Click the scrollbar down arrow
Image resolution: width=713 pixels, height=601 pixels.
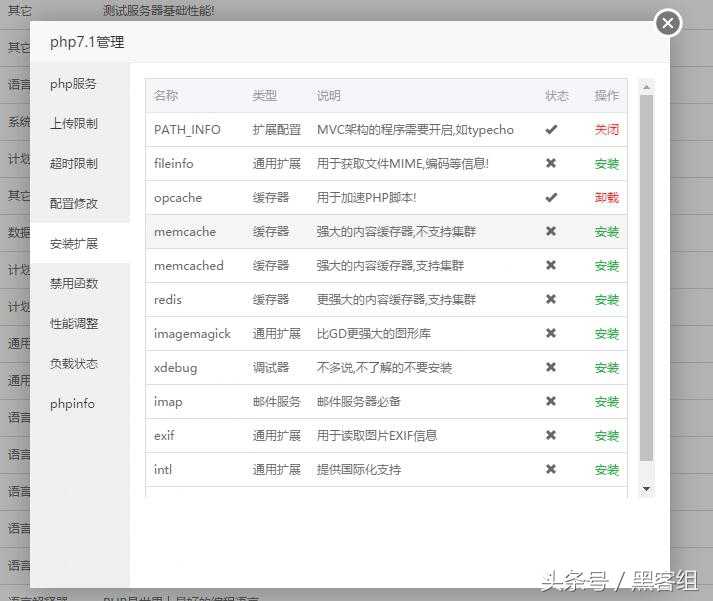pos(646,489)
